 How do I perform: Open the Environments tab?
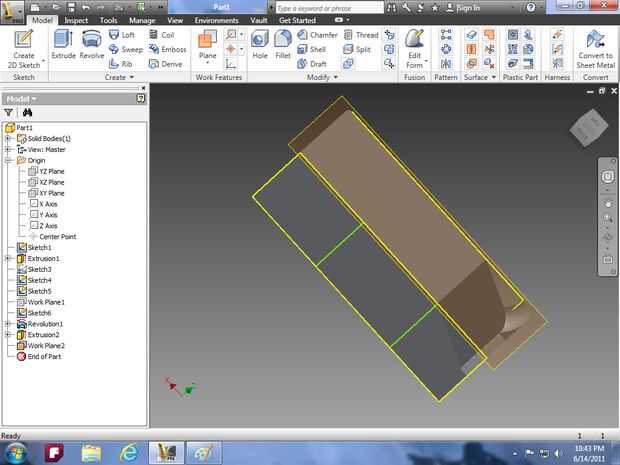tap(216, 20)
